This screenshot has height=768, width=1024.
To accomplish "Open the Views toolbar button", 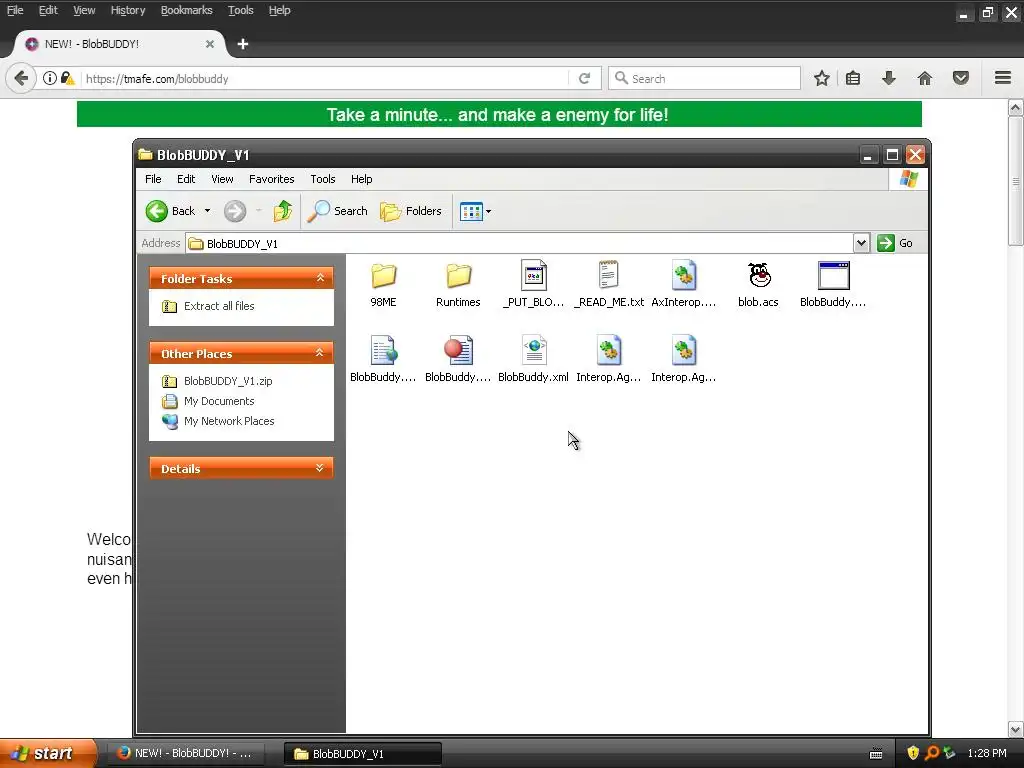I will click(x=471, y=211).
